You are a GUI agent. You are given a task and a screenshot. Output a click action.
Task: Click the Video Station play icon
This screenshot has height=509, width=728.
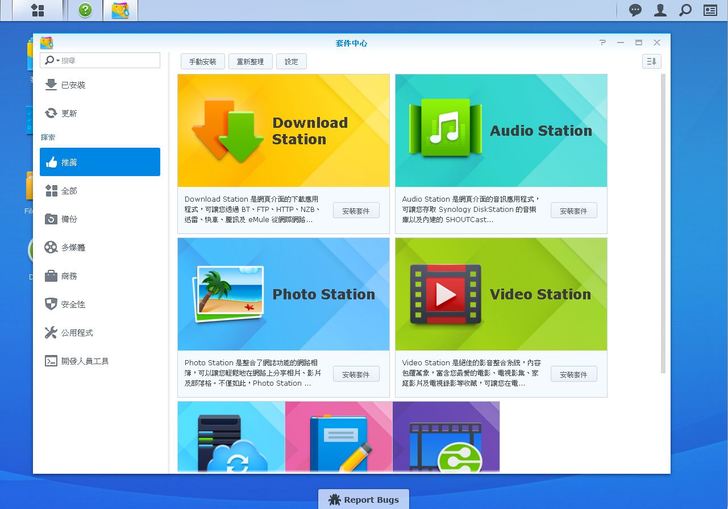point(445,294)
